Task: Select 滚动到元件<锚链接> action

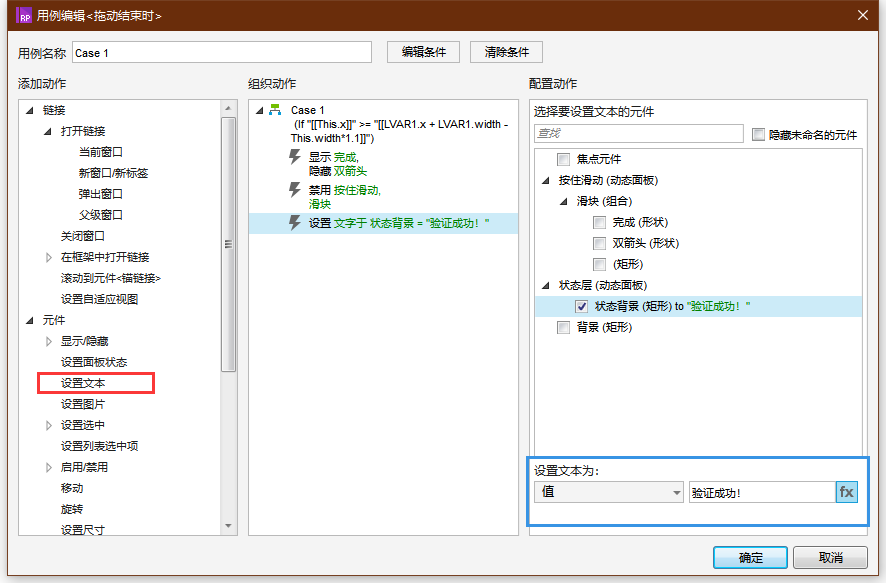Action: coord(111,278)
